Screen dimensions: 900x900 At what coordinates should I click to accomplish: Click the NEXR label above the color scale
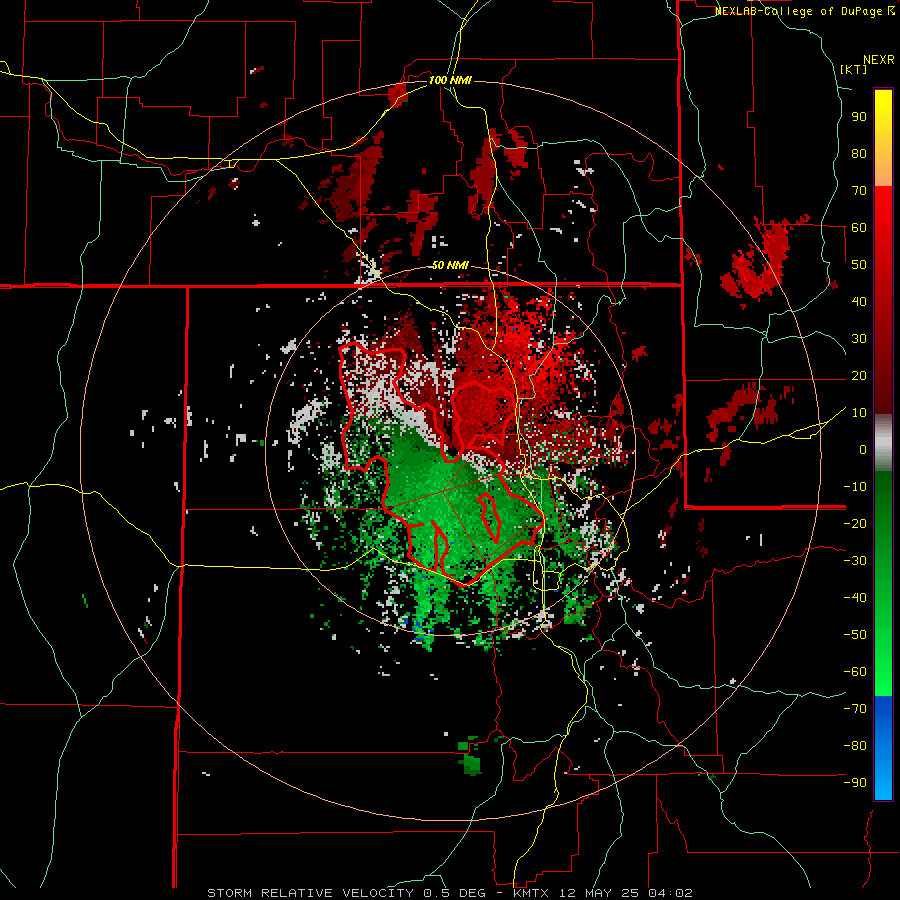(879, 60)
